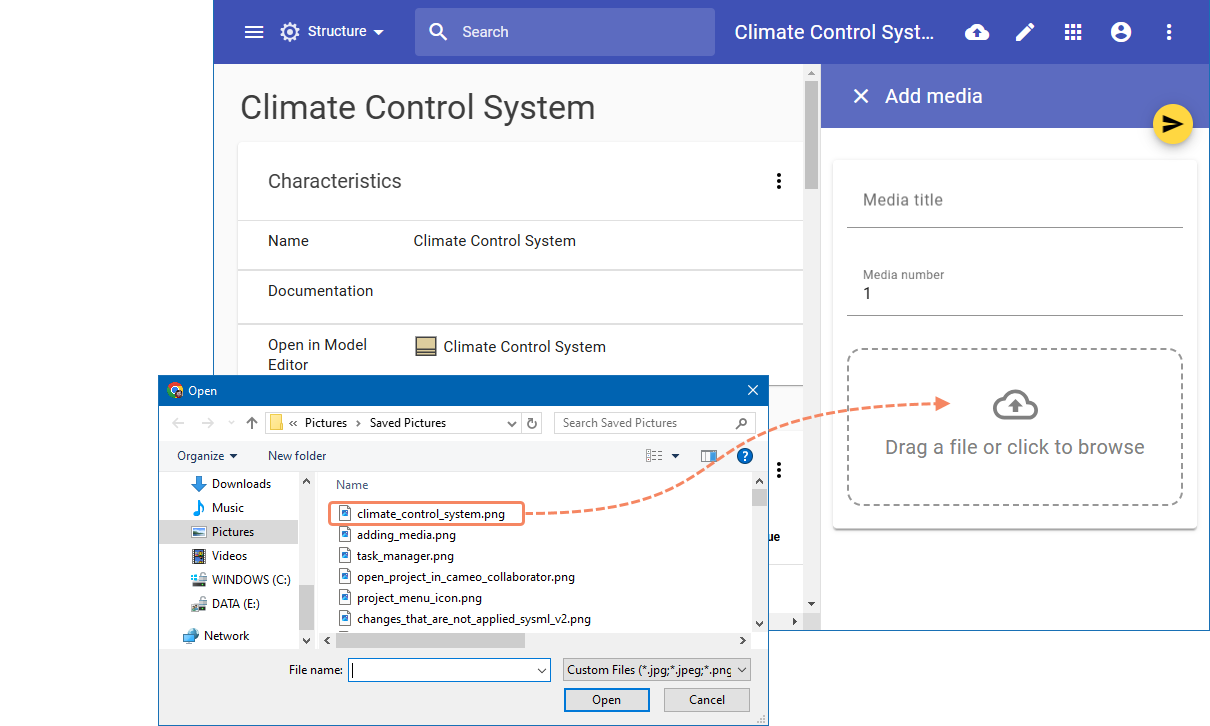Open the Organize dropdown menu
Screen dimensions: 1210x726
[207, 456]
